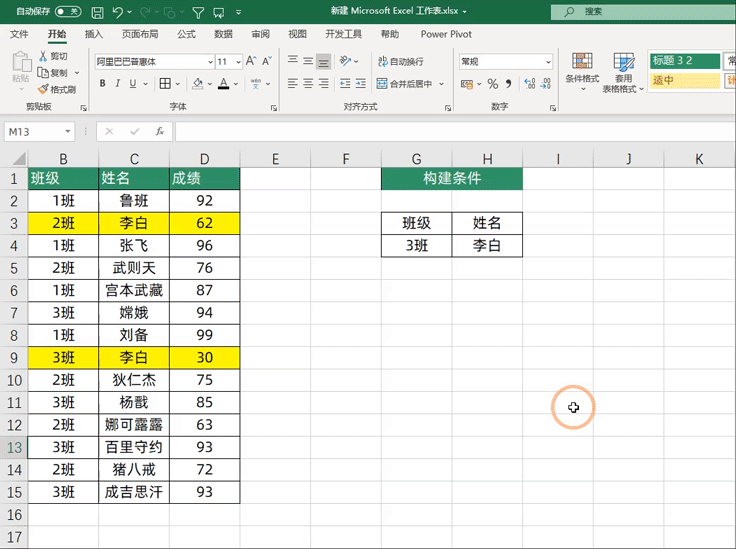736x549 pixels.
Task: Click the Save icon in quick access toolbar
Action: (x=96, y=12)
